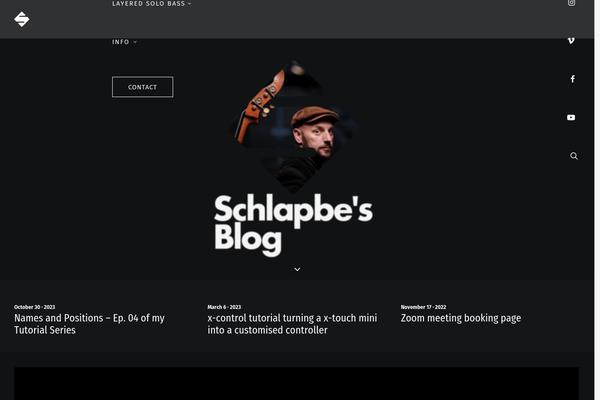This screenshot has width=600, height=400.
Task: Open the Vimeo icon link
Action: point(571,41)
